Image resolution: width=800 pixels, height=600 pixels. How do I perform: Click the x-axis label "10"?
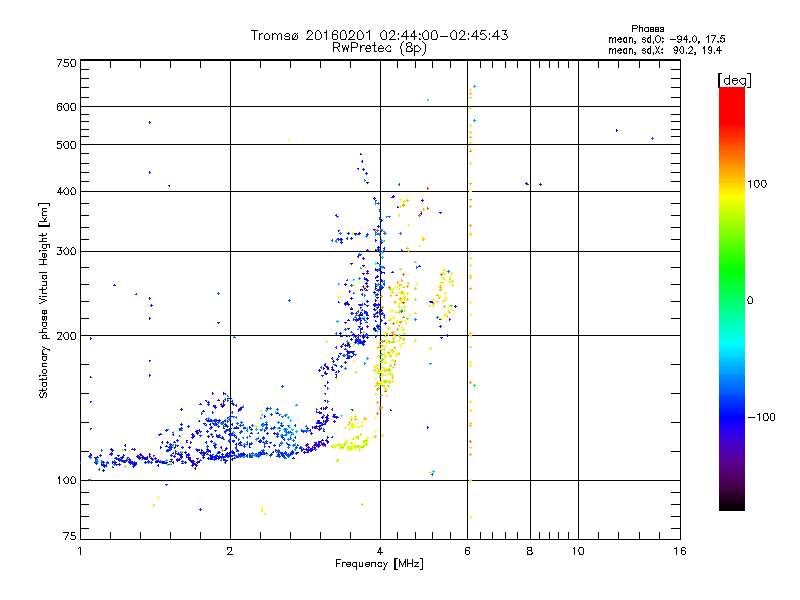click(x=578, y=551)
